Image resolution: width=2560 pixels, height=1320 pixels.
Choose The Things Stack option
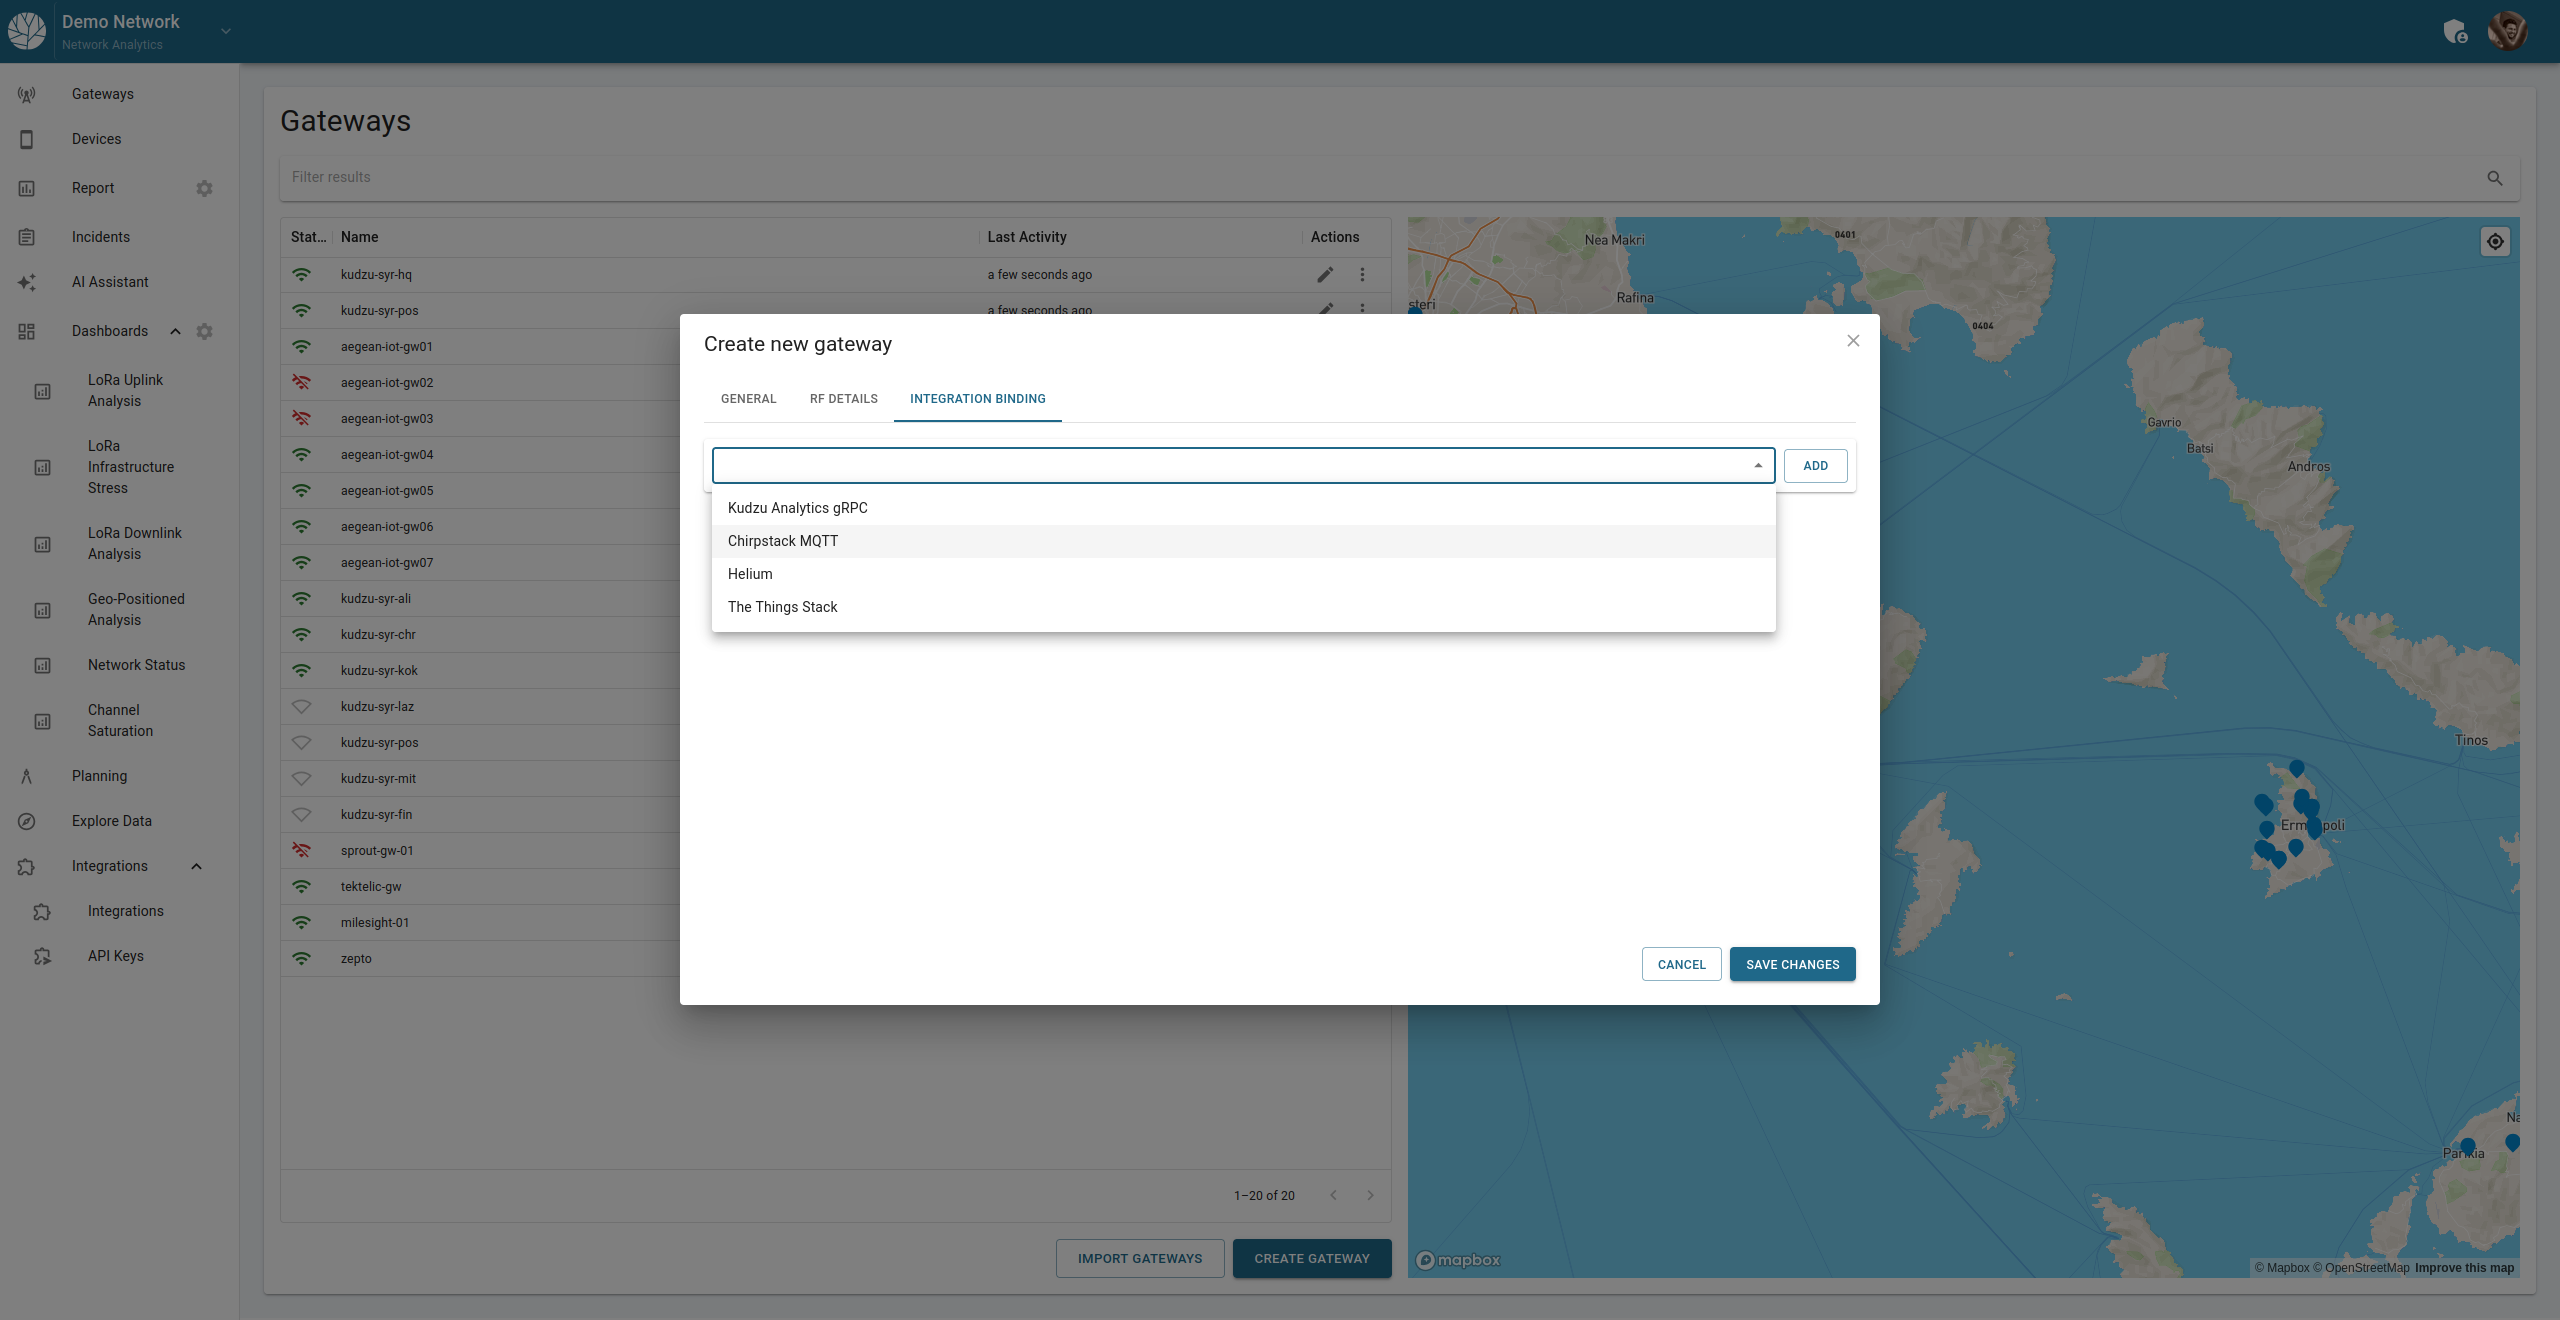tap(783, 607)
